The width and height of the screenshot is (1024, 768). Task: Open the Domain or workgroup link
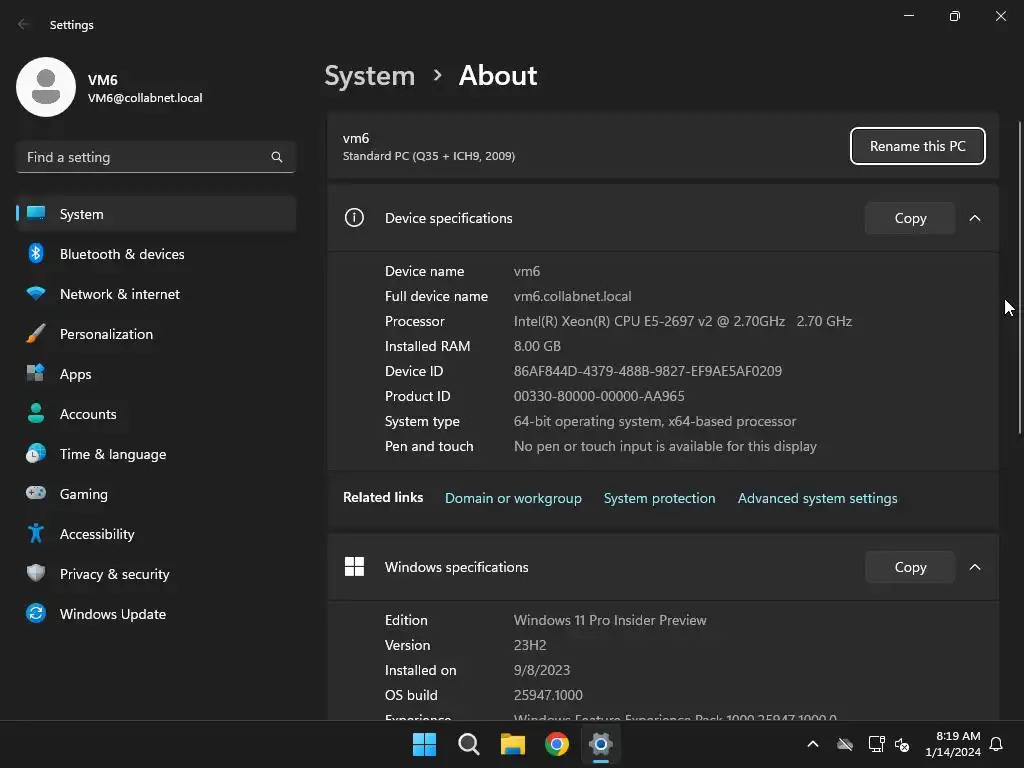[513, 498]
